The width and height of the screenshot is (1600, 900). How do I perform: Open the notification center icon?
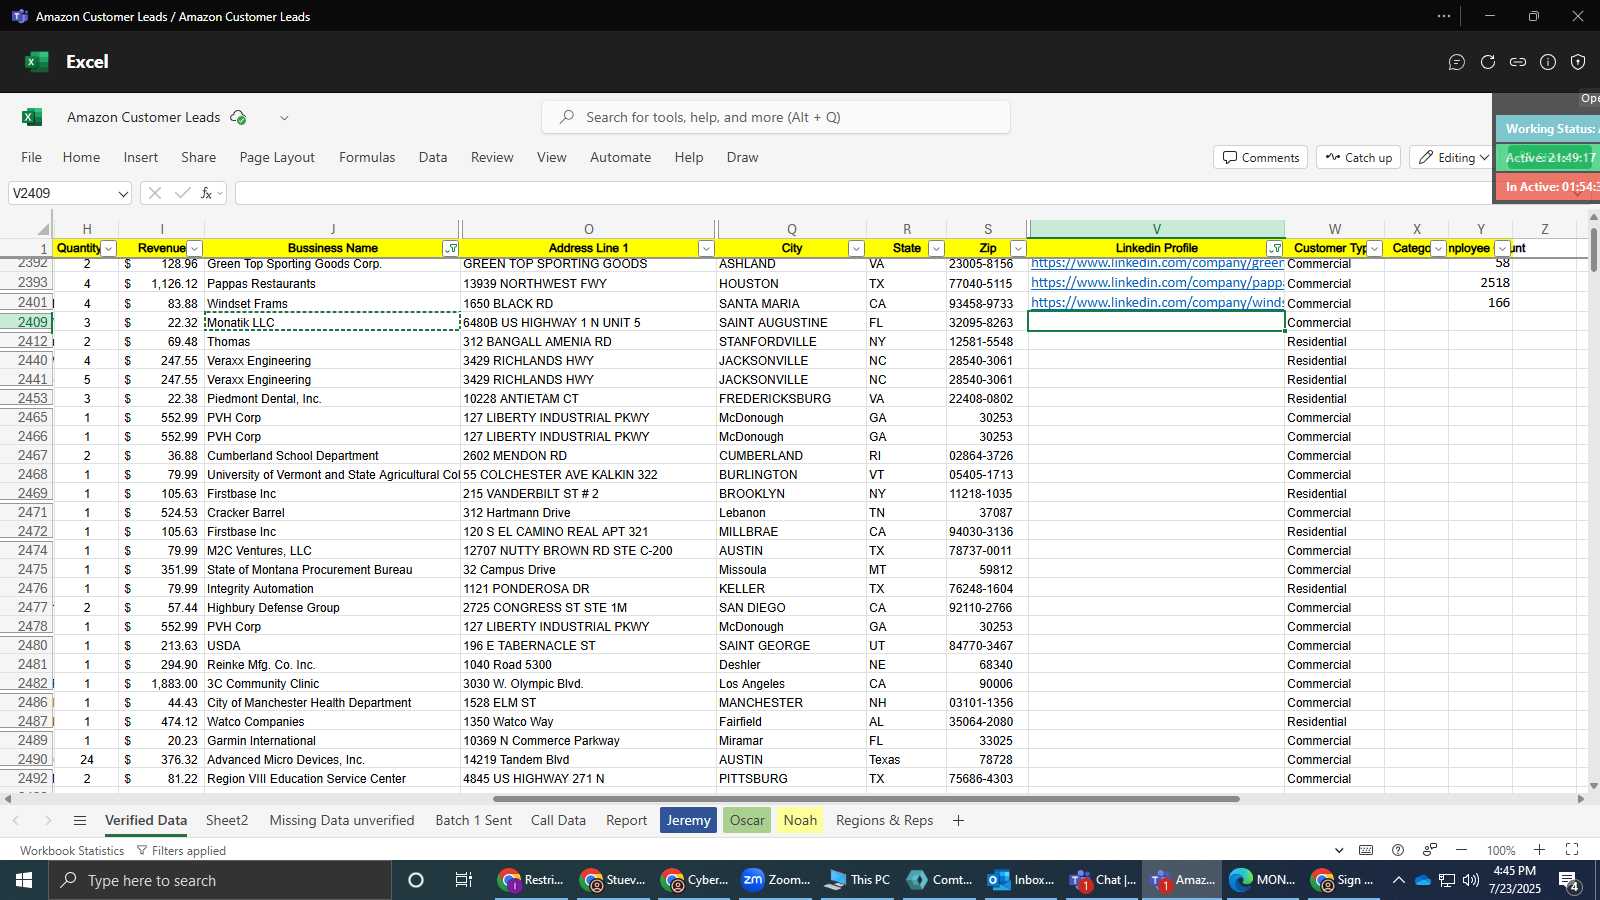point(1570,880)
